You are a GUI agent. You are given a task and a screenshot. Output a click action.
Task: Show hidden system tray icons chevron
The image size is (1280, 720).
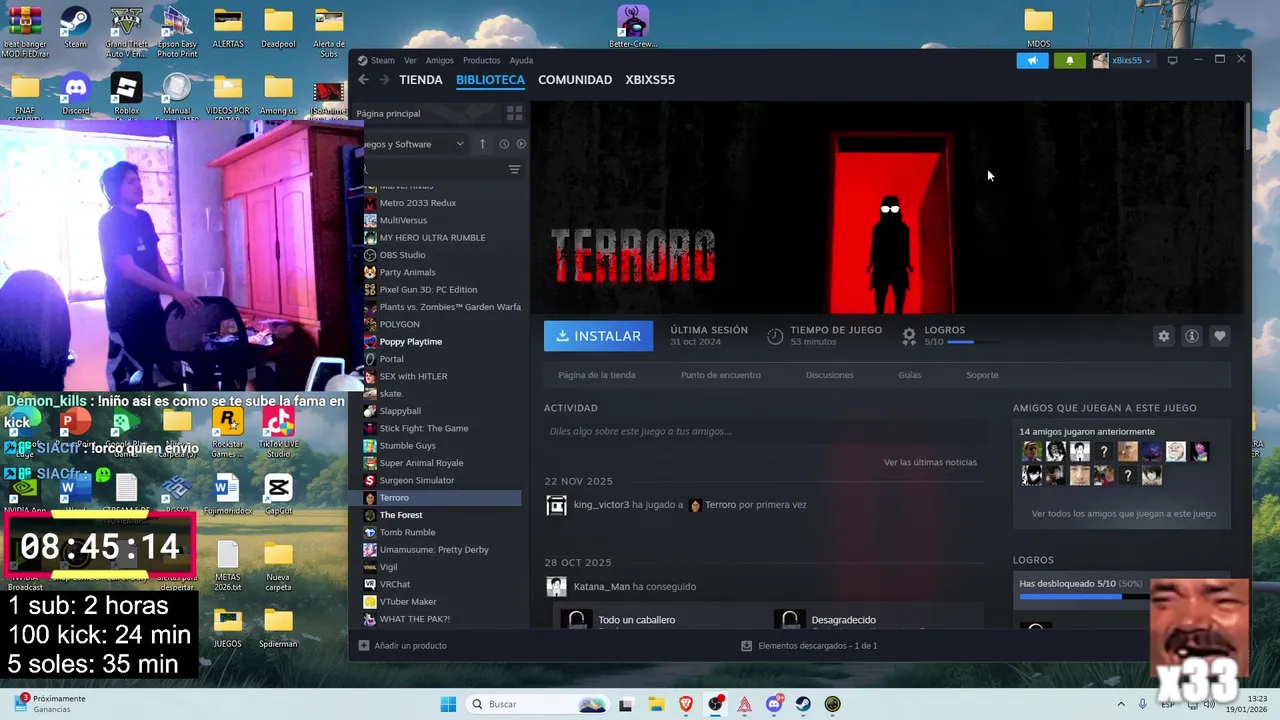pos(1120,704)
